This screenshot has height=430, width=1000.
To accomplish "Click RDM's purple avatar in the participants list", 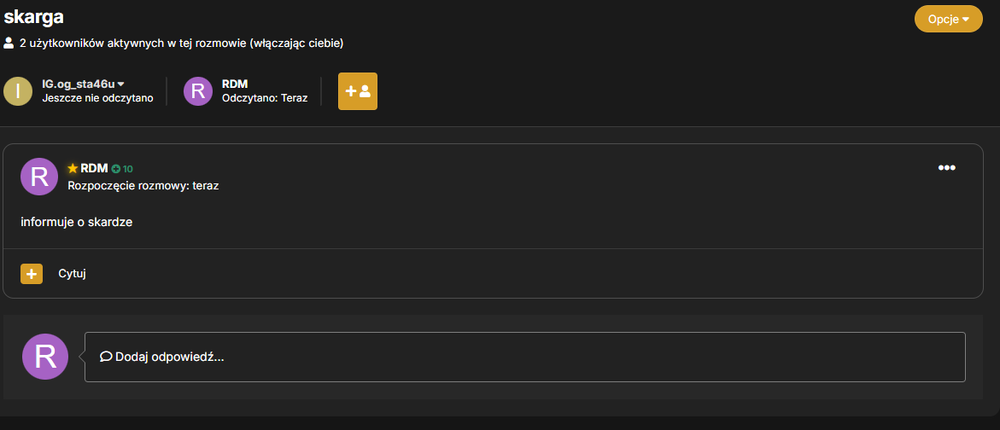I will (x=198, y=91).
